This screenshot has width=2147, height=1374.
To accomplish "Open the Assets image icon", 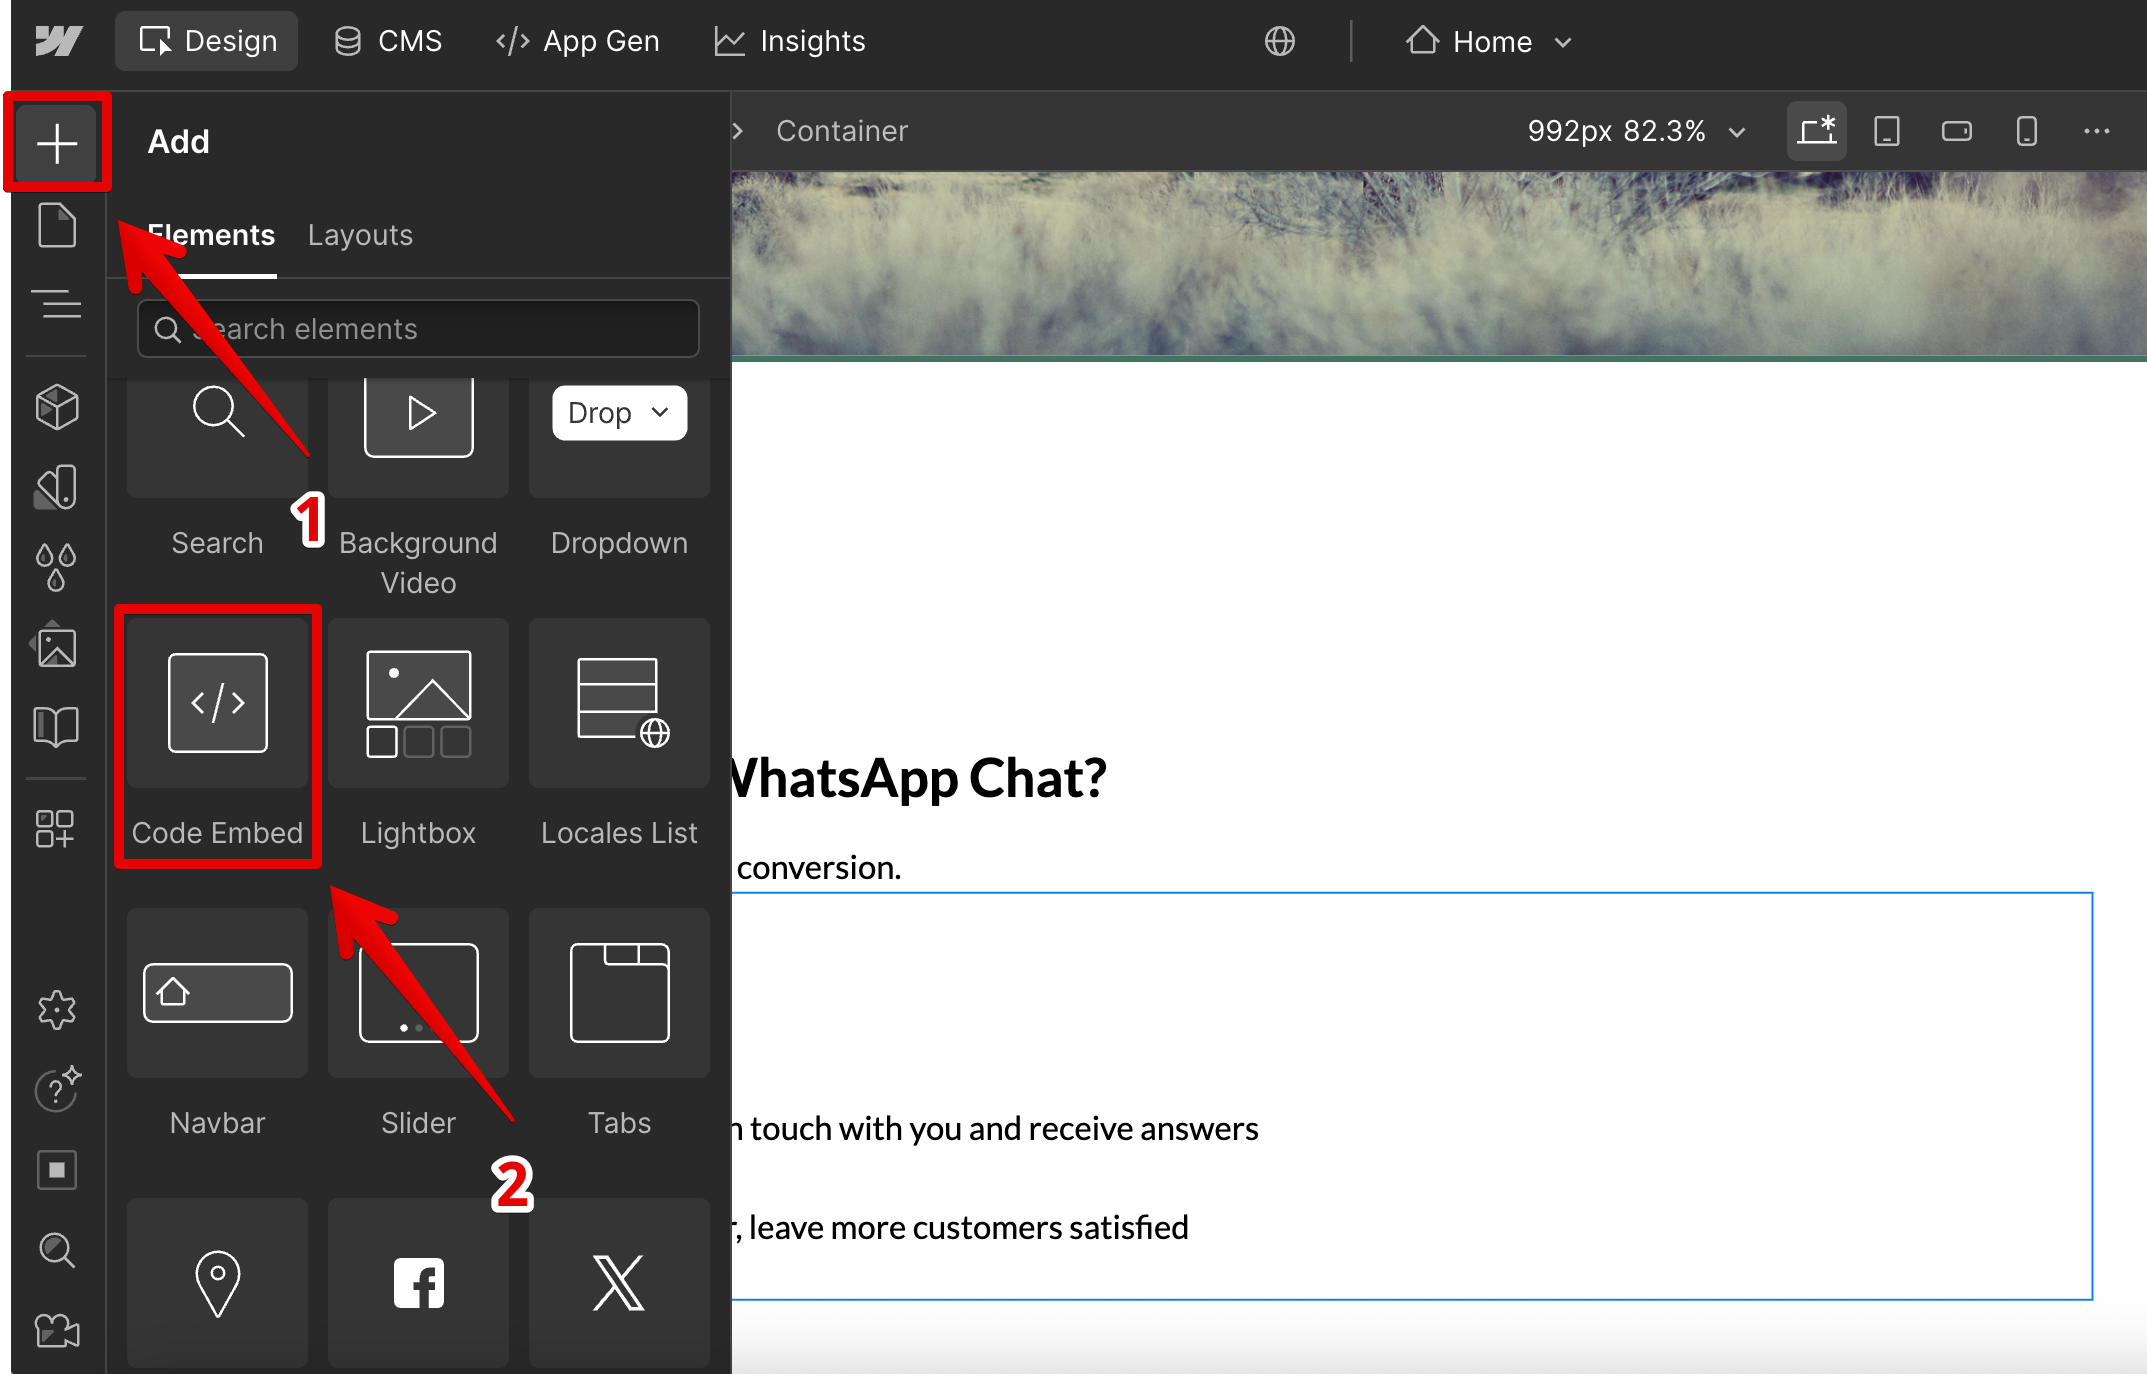I will (x=57, y=647).
